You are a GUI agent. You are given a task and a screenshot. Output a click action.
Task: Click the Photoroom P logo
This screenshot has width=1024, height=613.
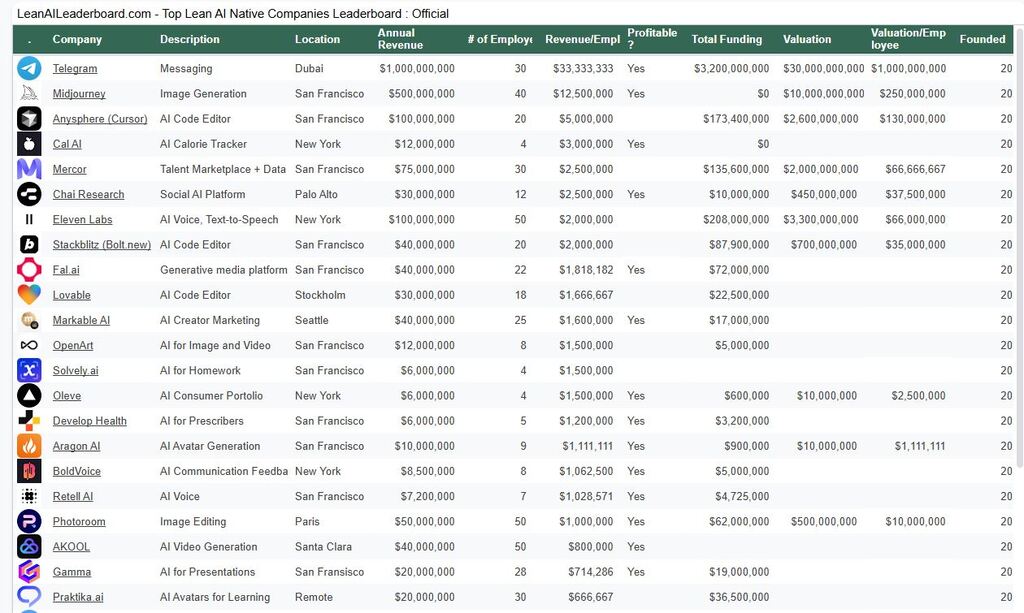29,522
